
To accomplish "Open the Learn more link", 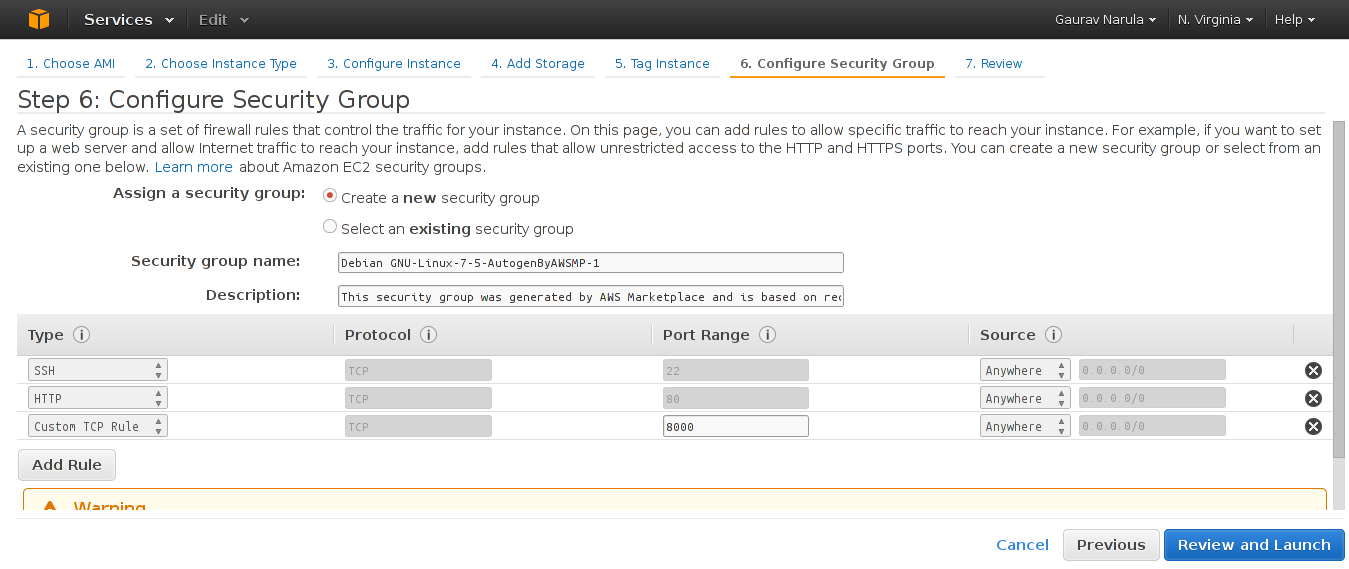I will (193, 167).
